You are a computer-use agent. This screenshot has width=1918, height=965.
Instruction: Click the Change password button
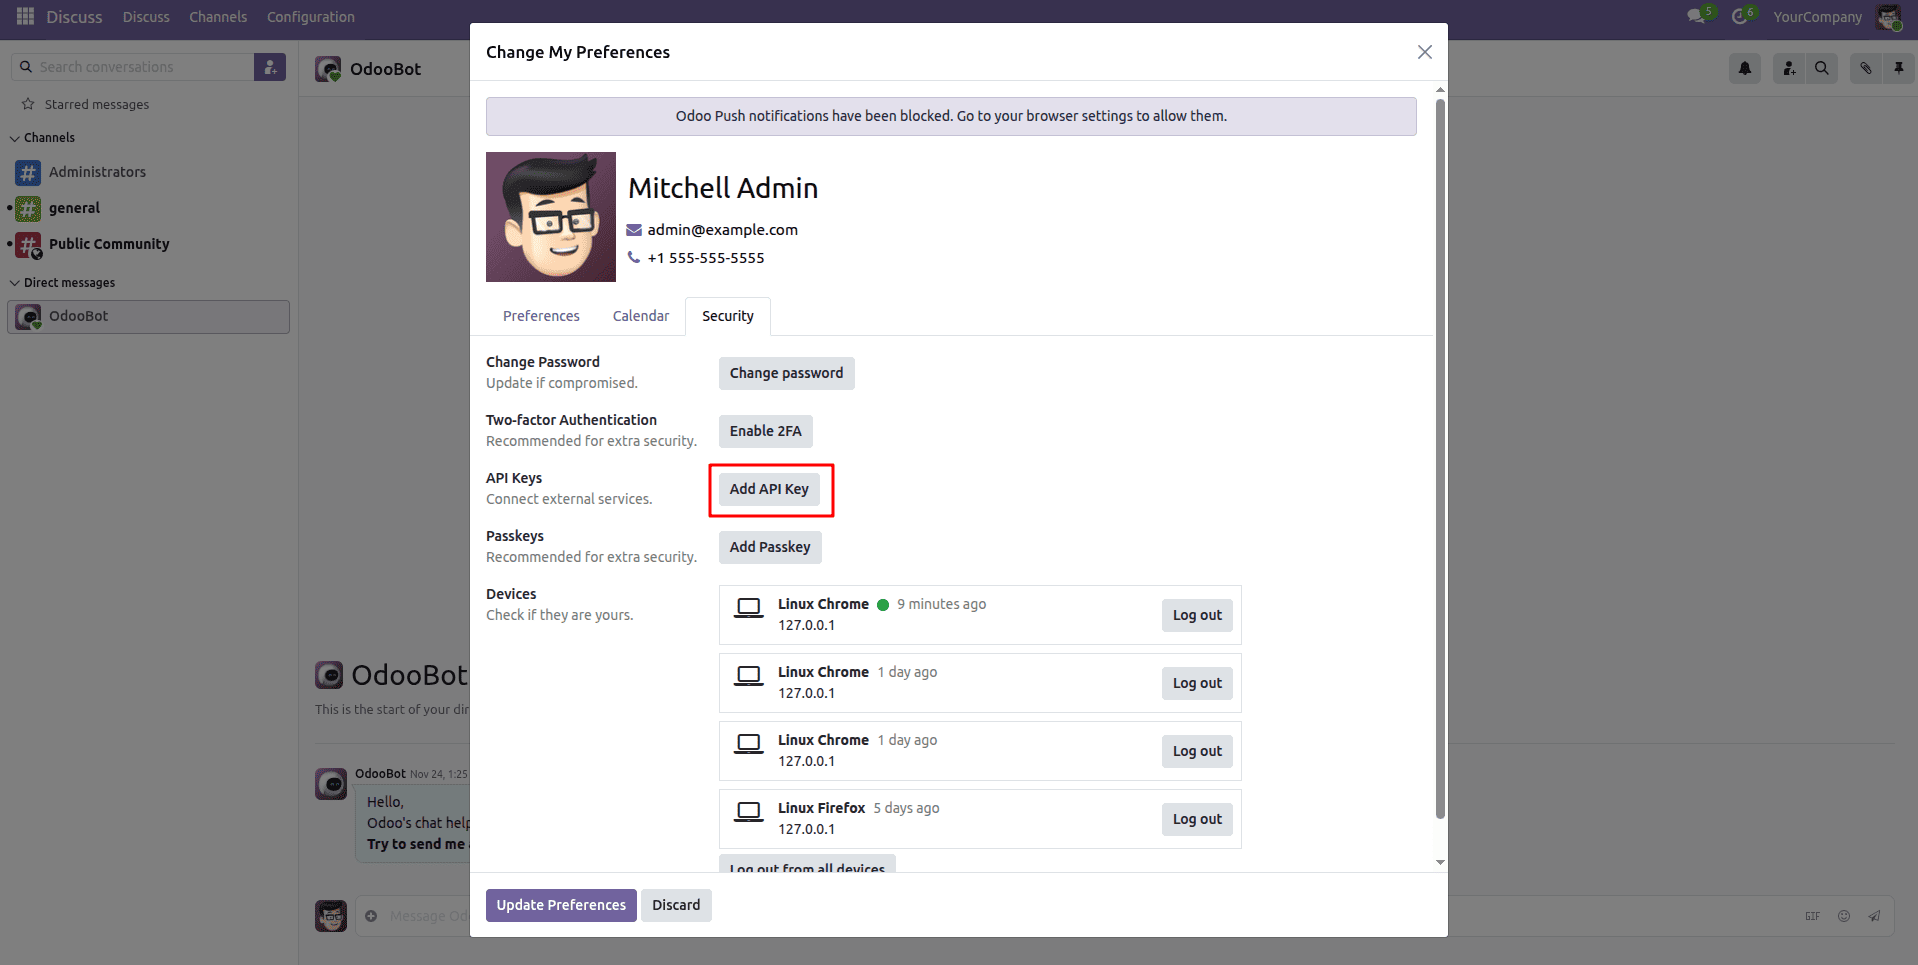tap(786, 373)
